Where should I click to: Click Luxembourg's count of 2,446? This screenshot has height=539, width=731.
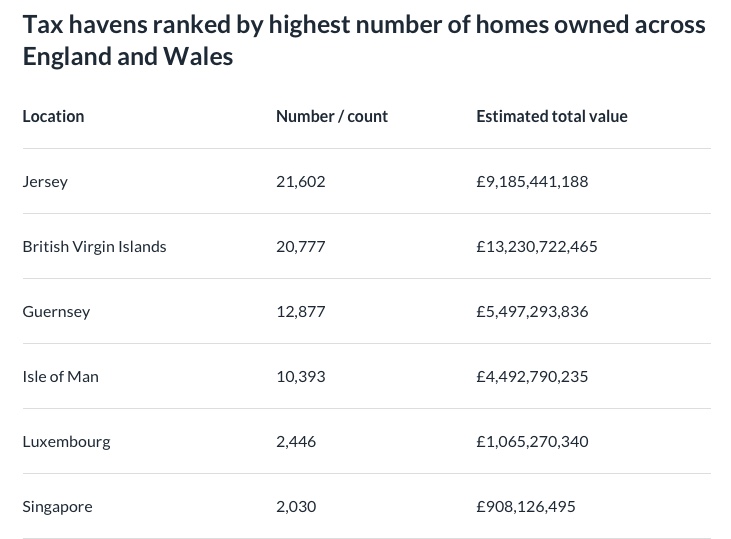[x=296, y=441]
